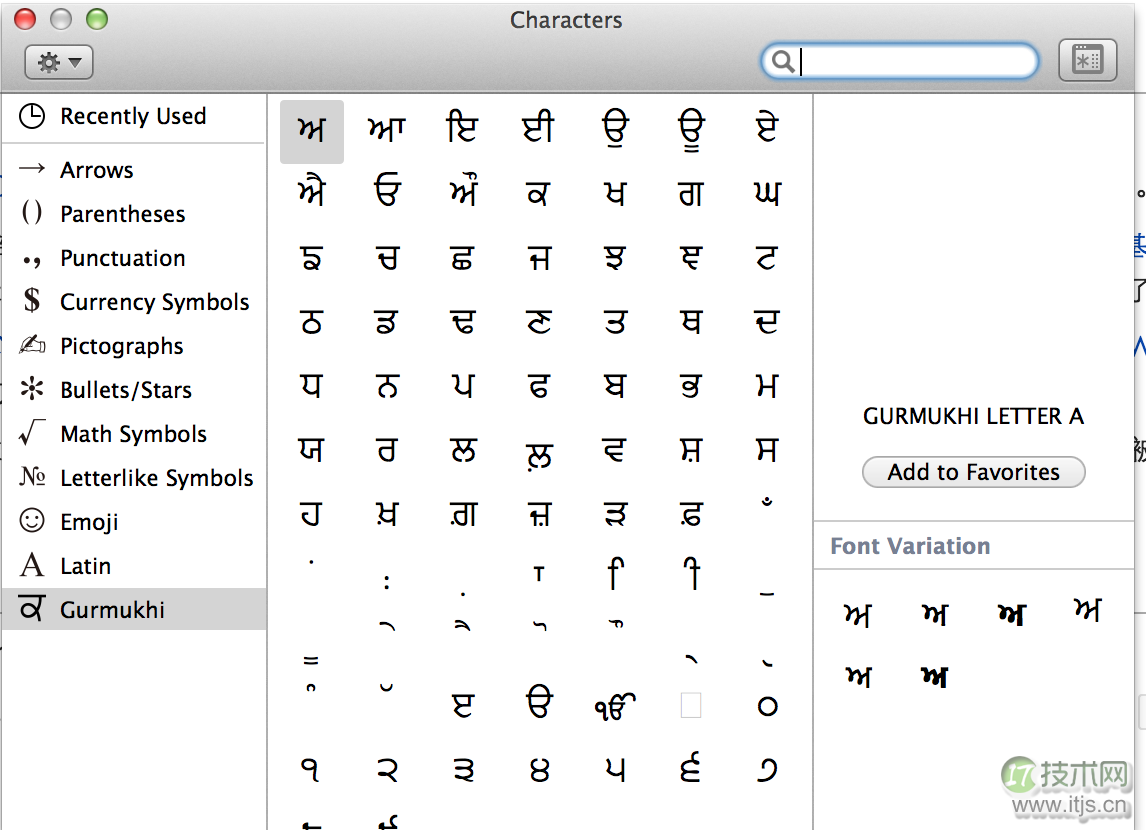1146x830 pixels.
Task: Open the gear action menu dropdown
Action: click(x=58, y=62)
